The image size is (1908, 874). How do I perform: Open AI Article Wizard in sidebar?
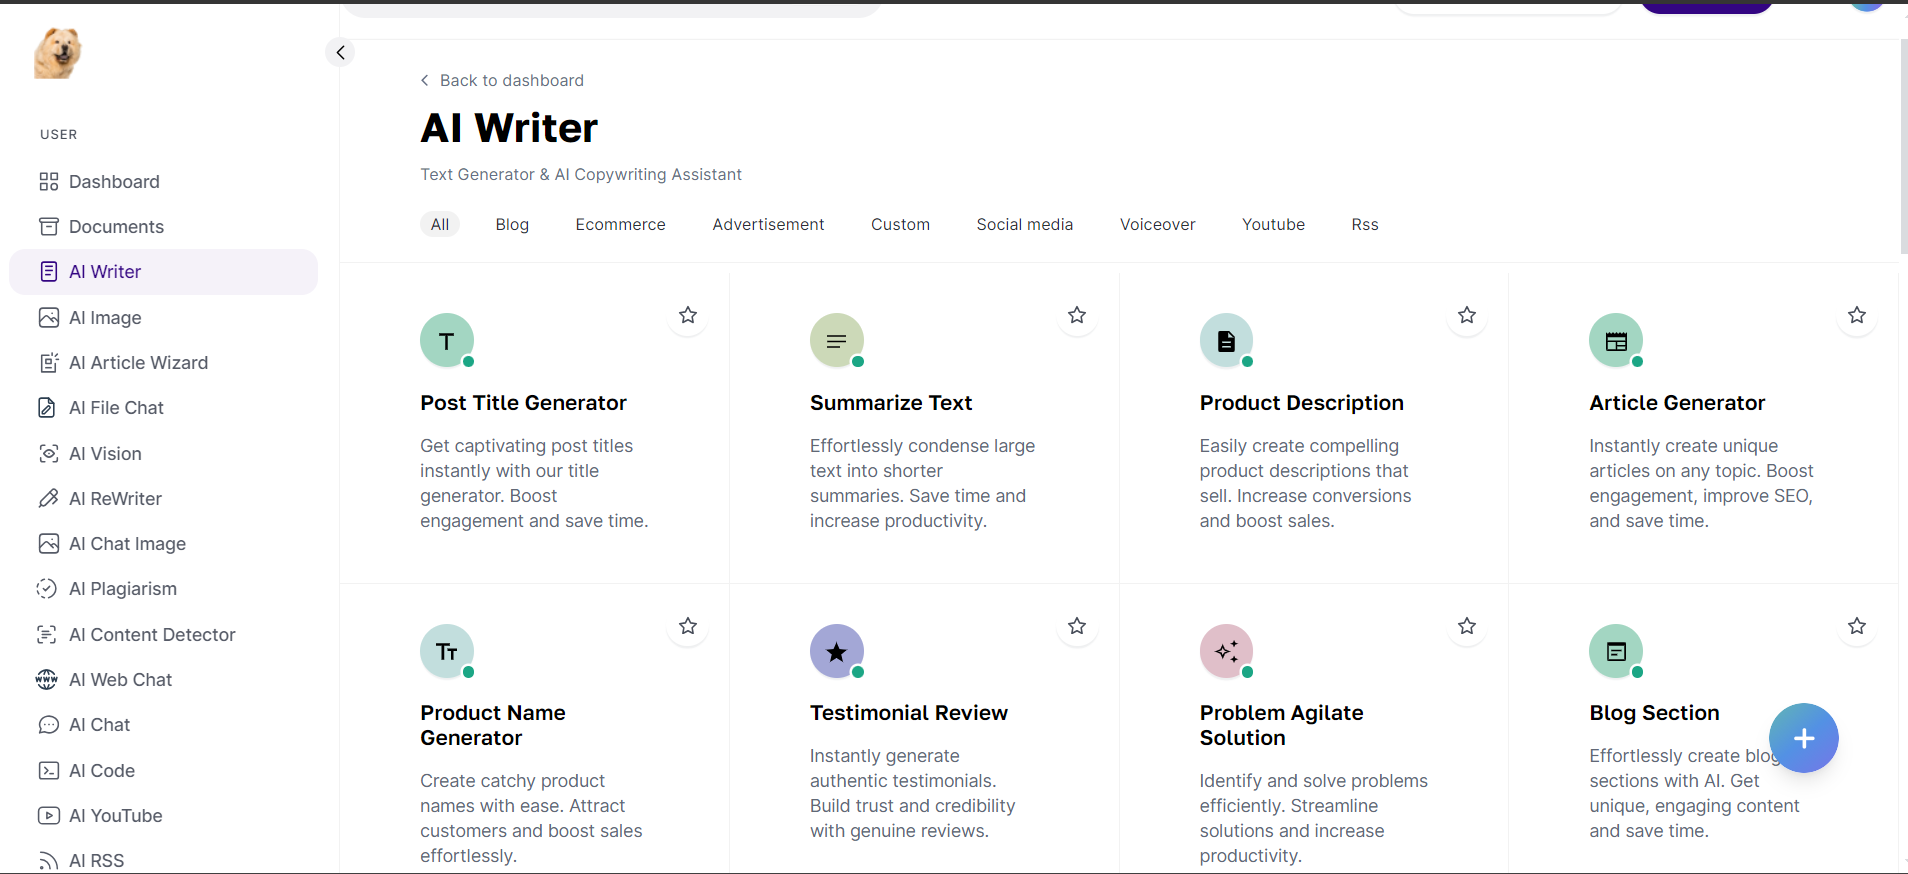(138, 363)
